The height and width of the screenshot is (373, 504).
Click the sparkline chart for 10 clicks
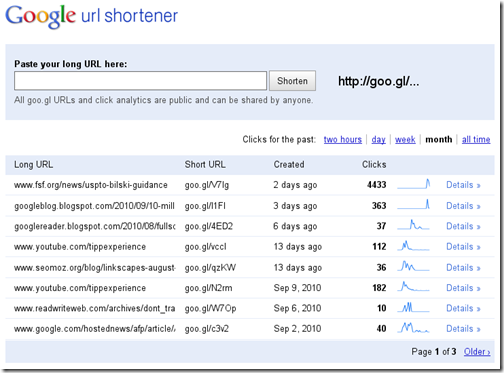[413, 307]
